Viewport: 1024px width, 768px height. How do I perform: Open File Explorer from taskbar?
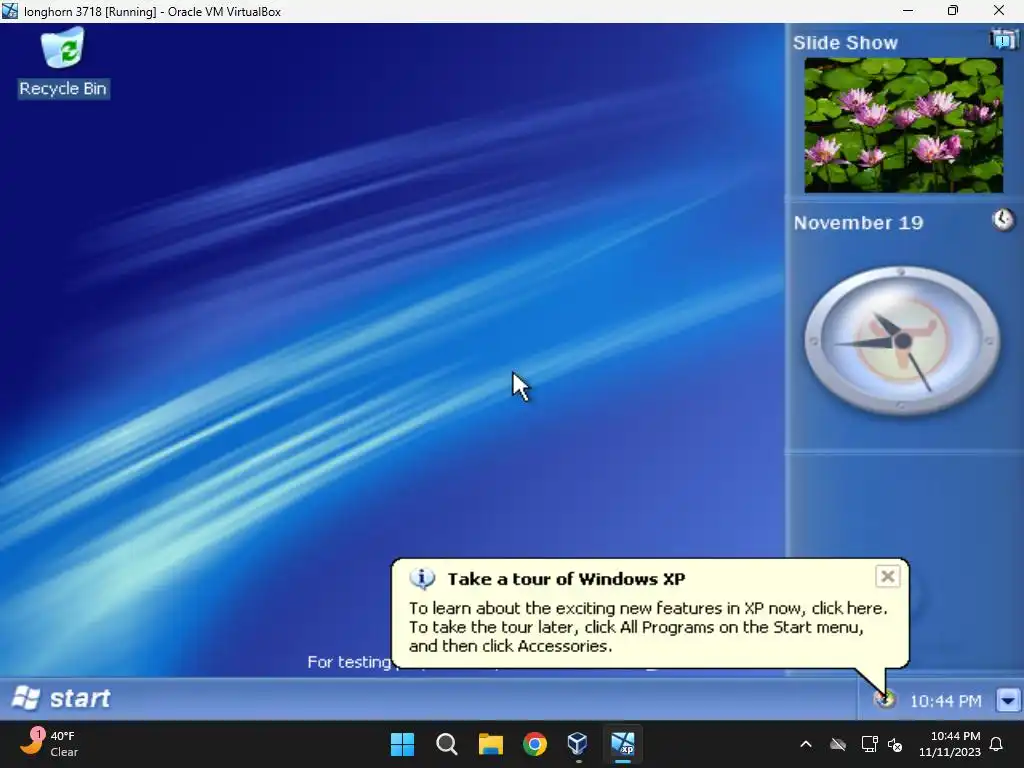490,744
